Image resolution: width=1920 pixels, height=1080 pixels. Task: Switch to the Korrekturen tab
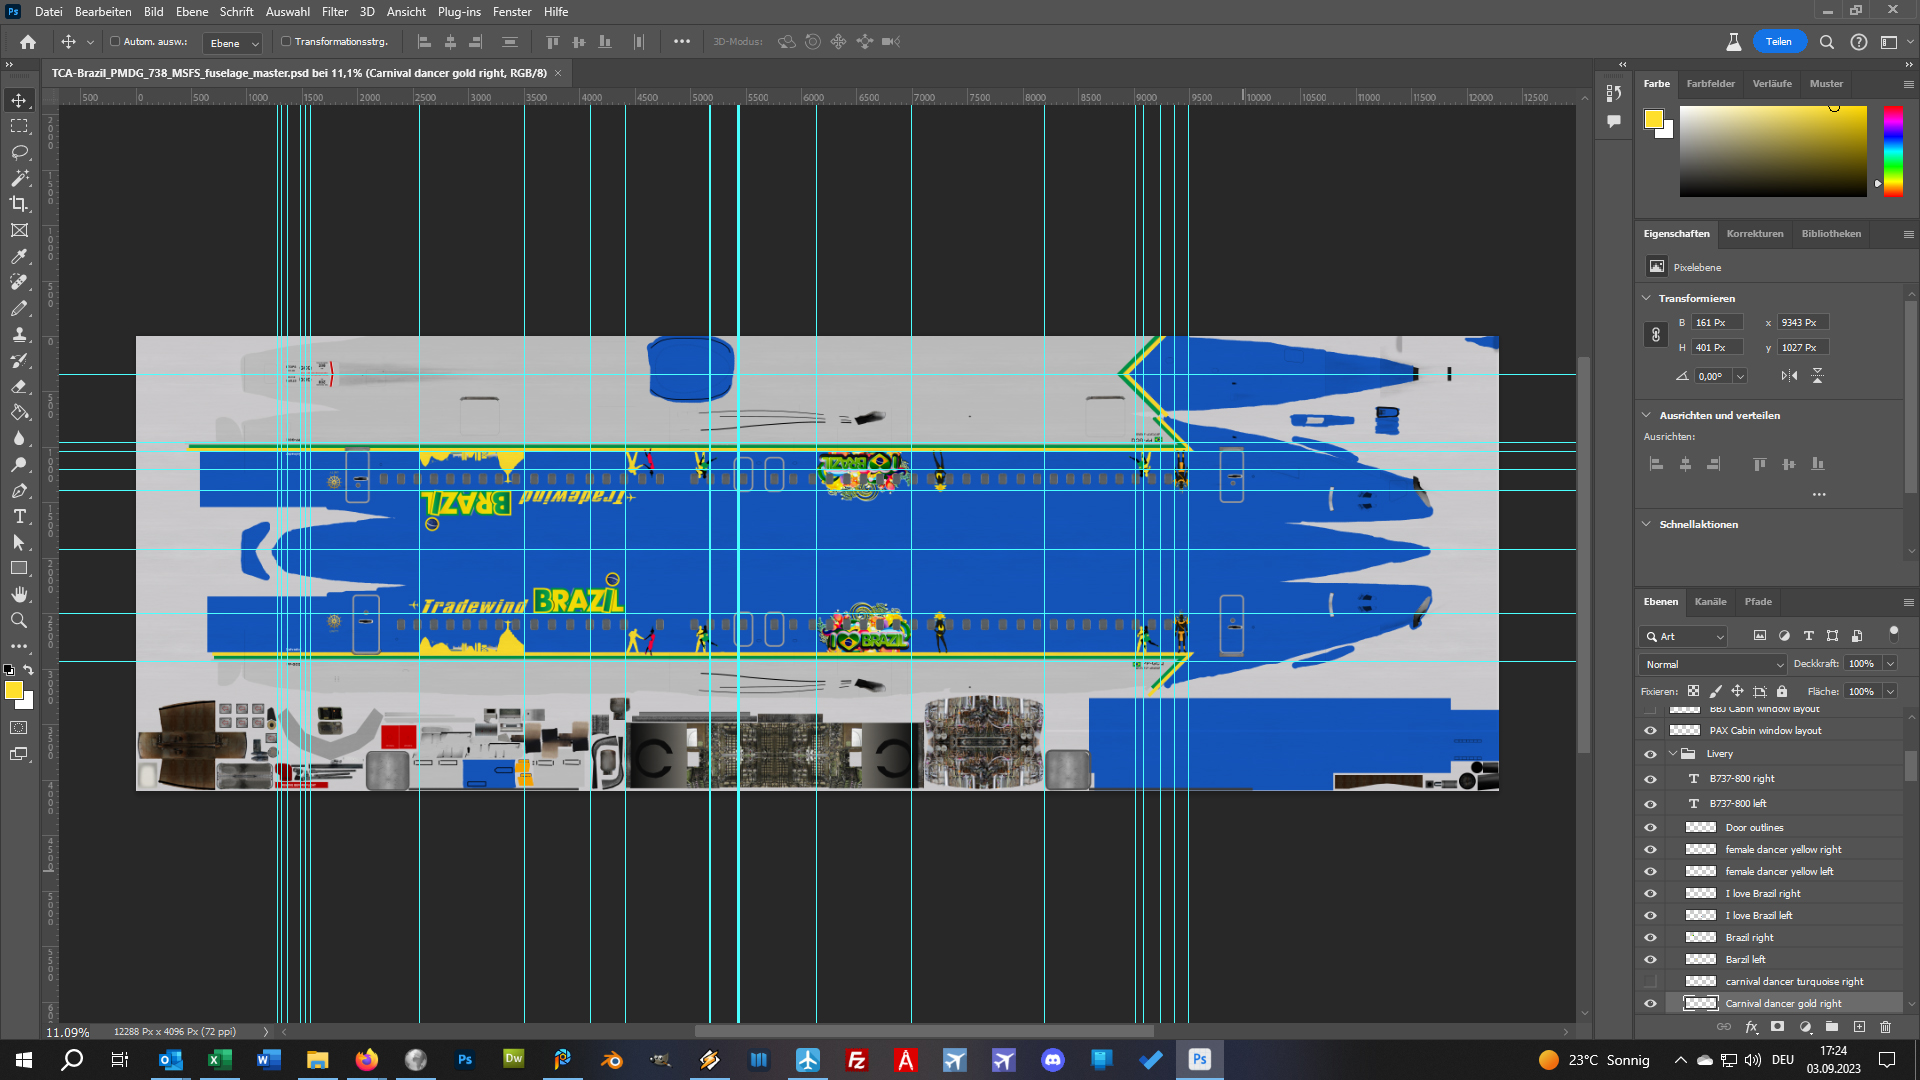pos(1754,234)
